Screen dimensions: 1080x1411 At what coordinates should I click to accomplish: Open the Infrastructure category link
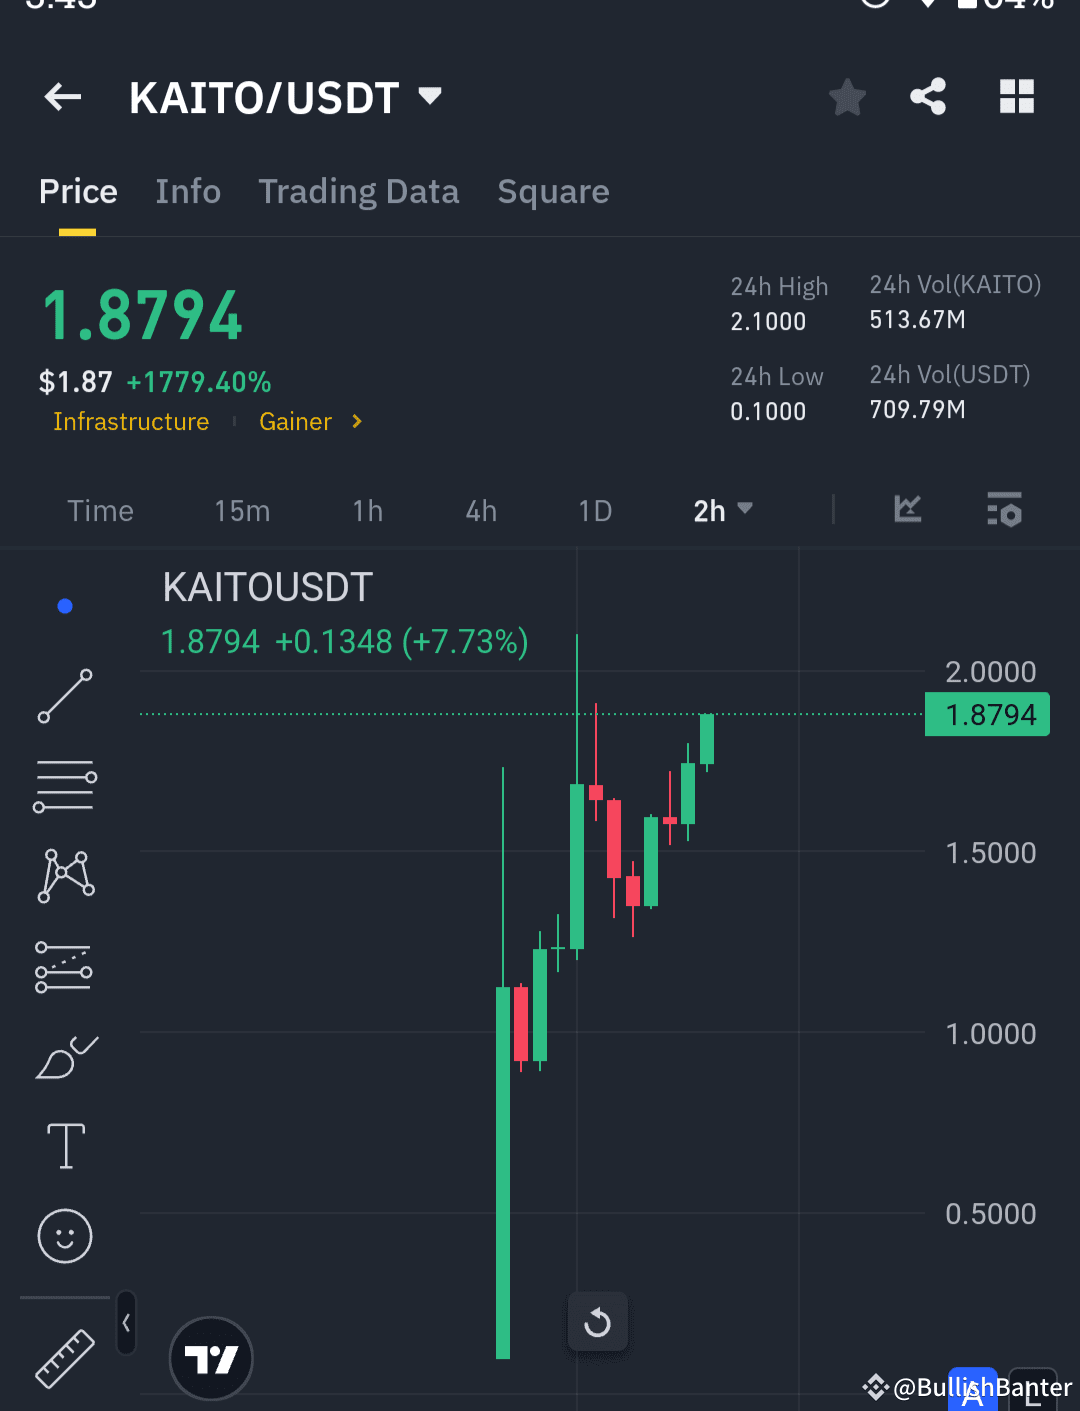pyautogui.click(x=131, y=421)
